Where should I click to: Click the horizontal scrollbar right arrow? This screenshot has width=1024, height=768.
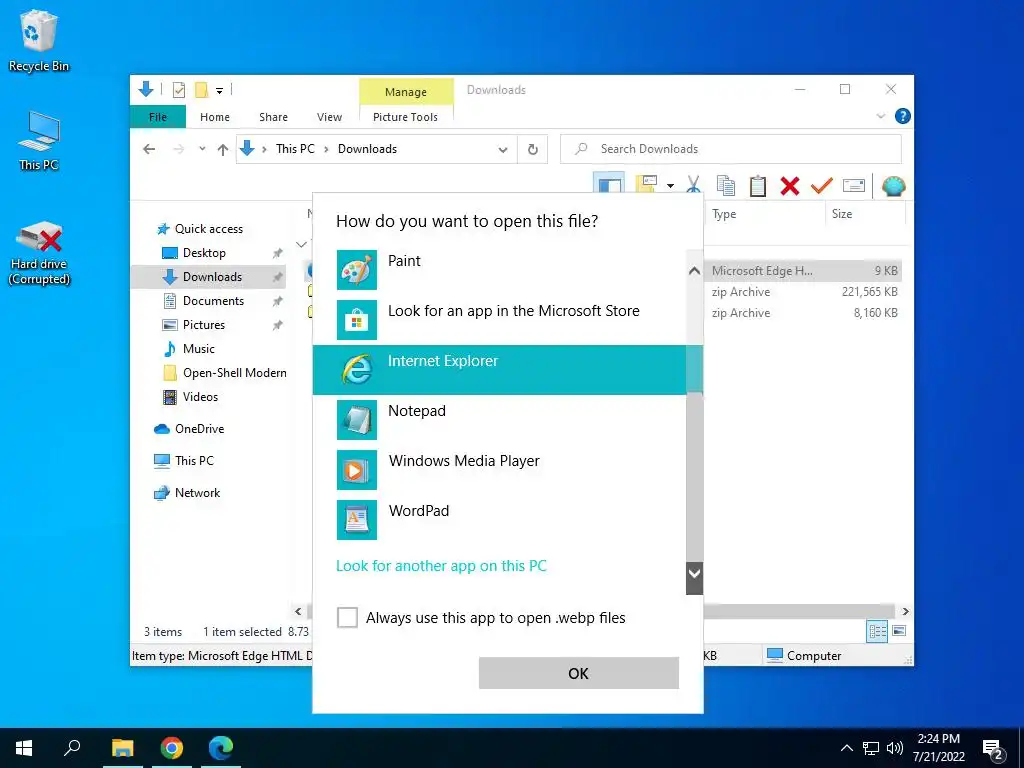(905, 611)
